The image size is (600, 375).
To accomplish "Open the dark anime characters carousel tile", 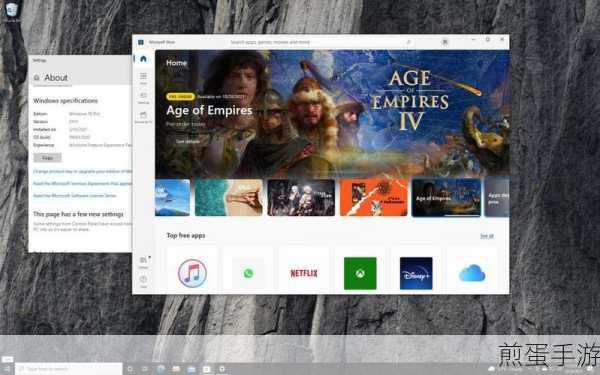I will point(301,197).
